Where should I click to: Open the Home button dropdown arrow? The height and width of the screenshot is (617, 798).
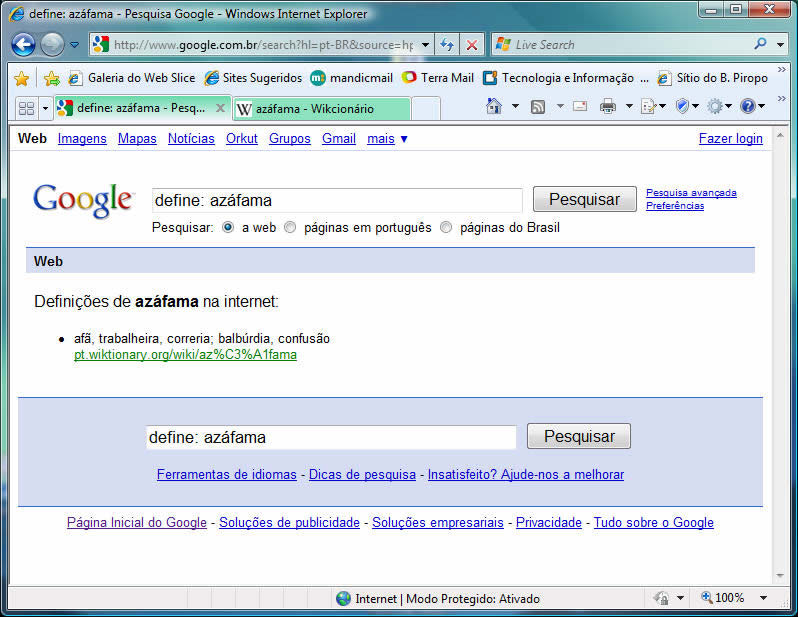click(x=515, y=106)
